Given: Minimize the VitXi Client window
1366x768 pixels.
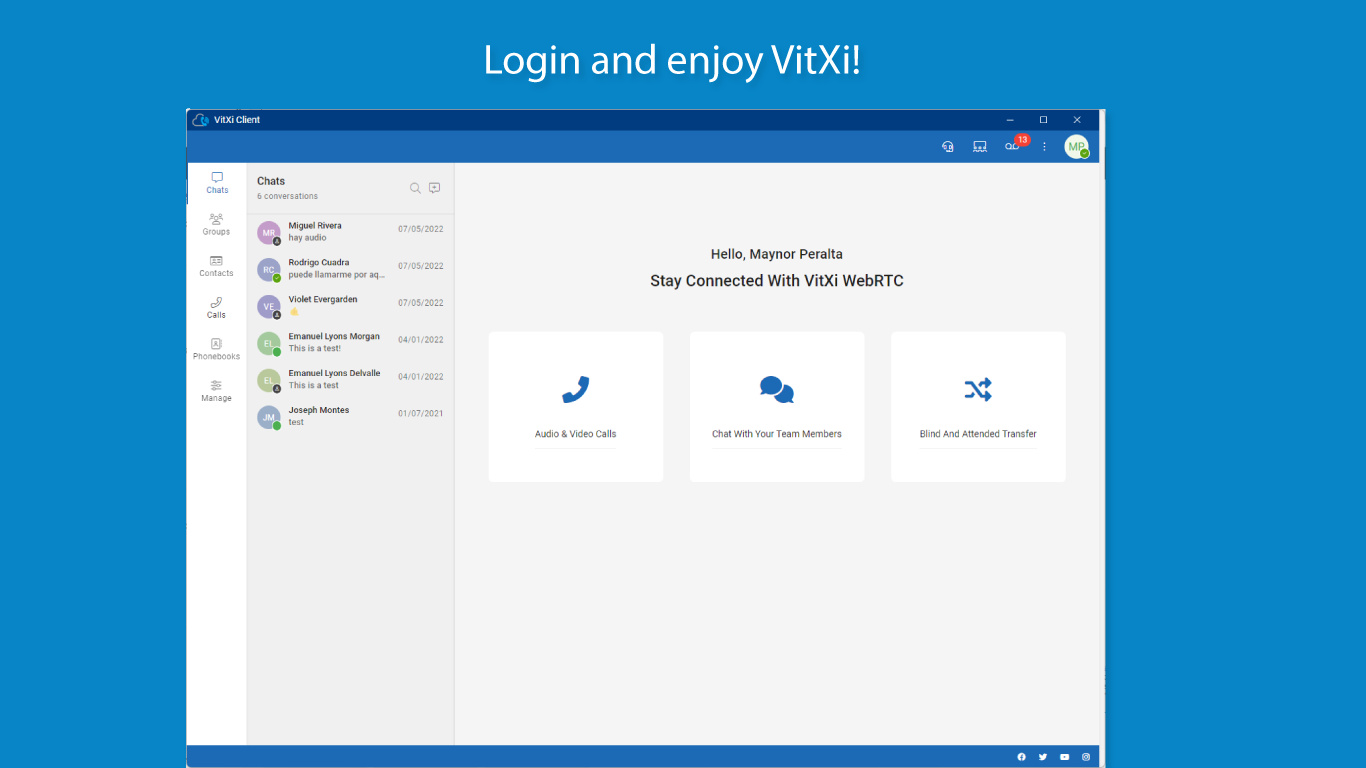Looking at the screenshot, I should [1010, 120].
